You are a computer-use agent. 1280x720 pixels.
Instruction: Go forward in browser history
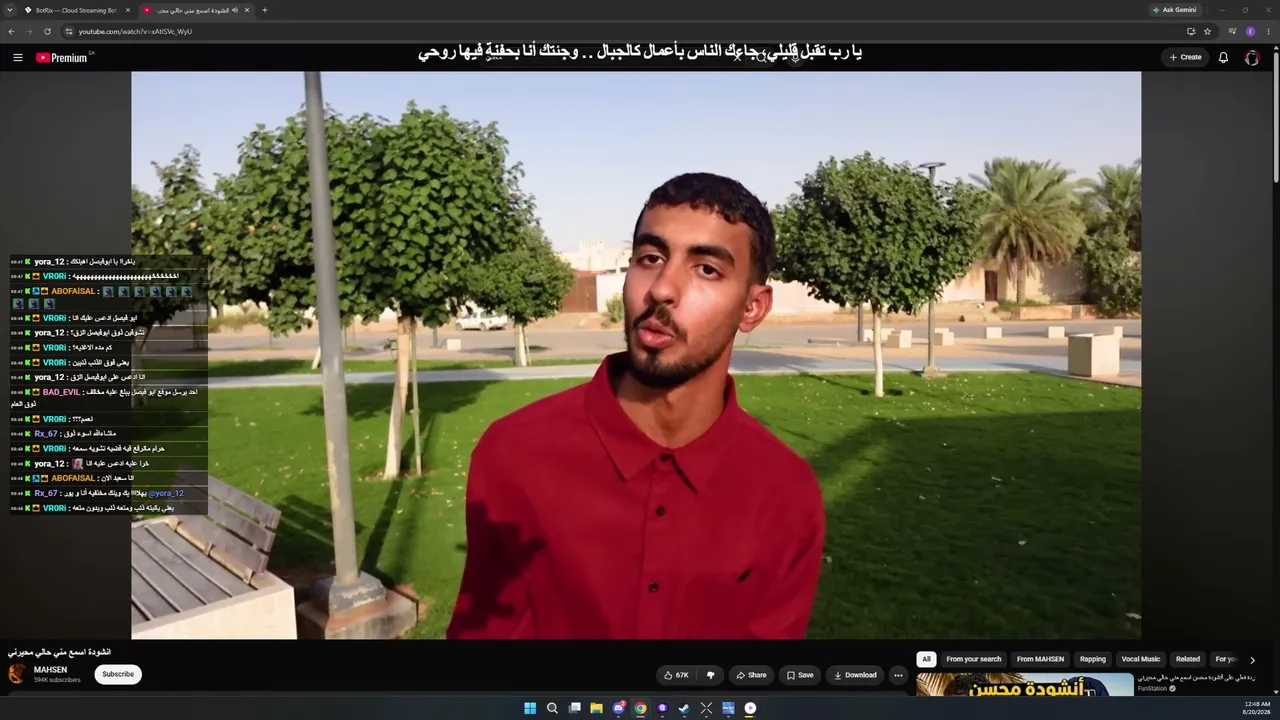pos(29,31)
